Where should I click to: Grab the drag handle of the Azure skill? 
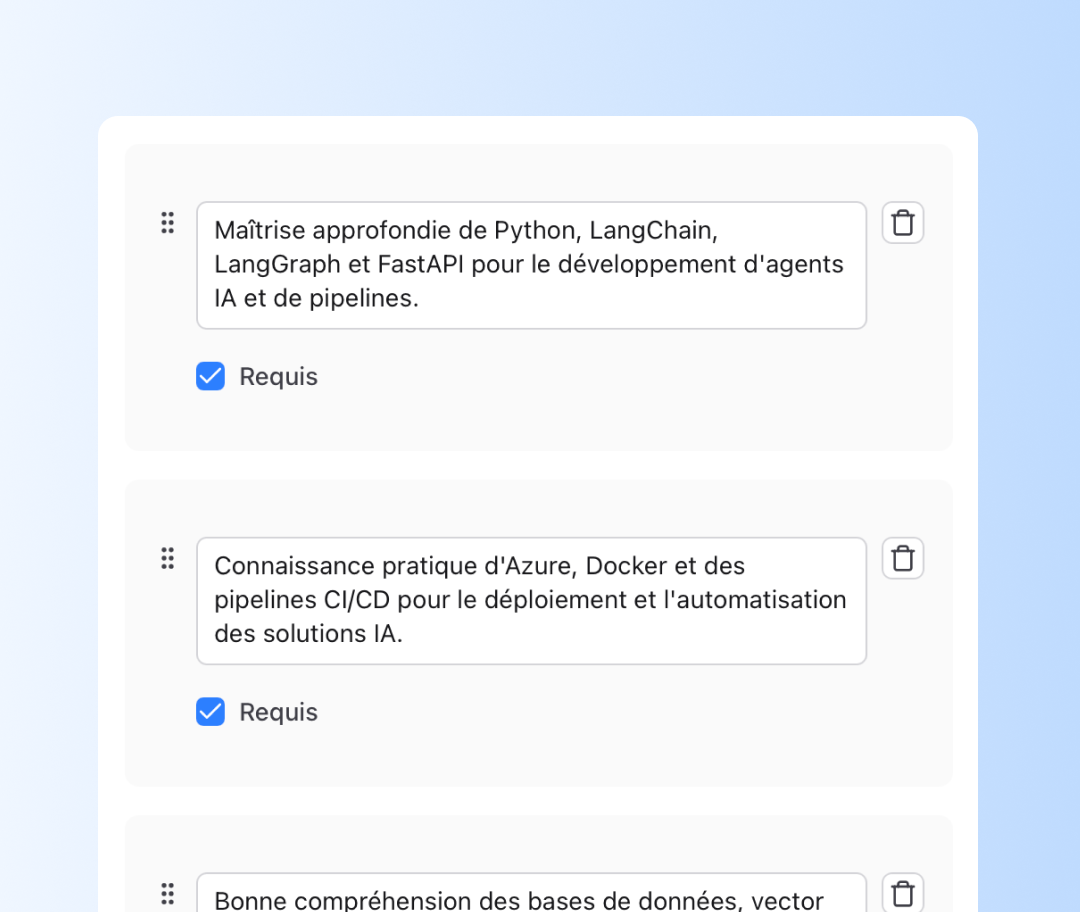(168, 558)
